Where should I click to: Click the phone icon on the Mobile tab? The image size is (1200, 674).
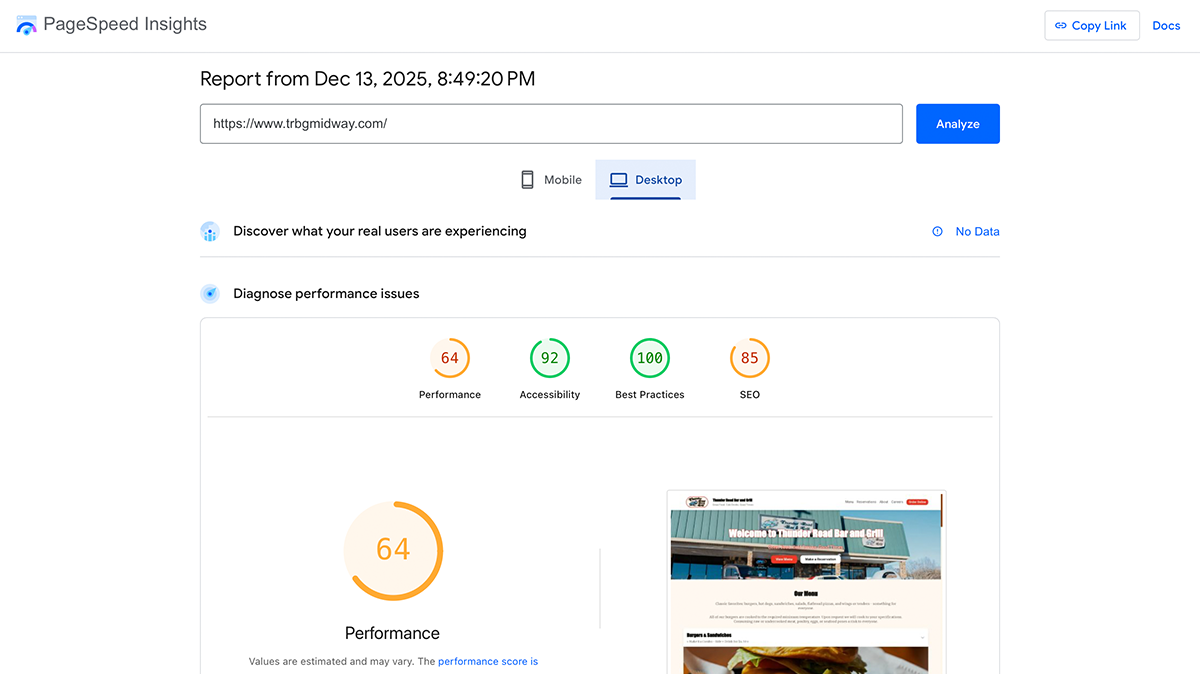pos(527,179)
